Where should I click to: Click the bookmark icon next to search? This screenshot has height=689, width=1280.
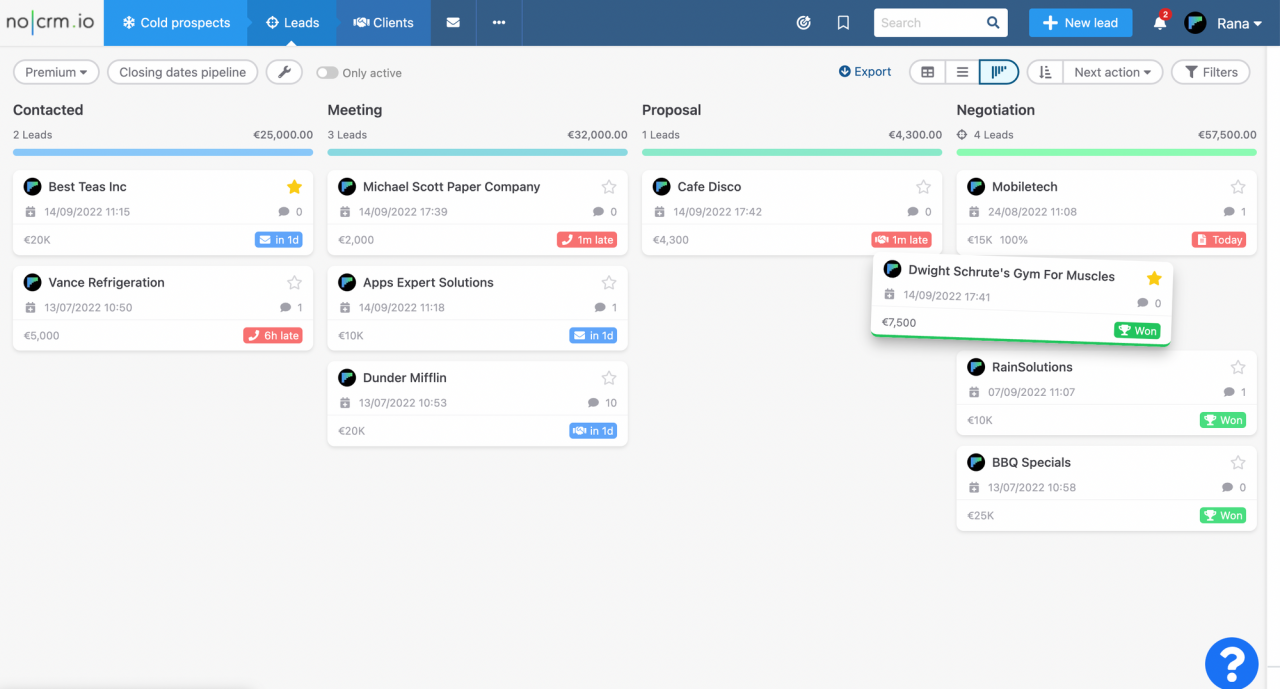coord(842,21)
